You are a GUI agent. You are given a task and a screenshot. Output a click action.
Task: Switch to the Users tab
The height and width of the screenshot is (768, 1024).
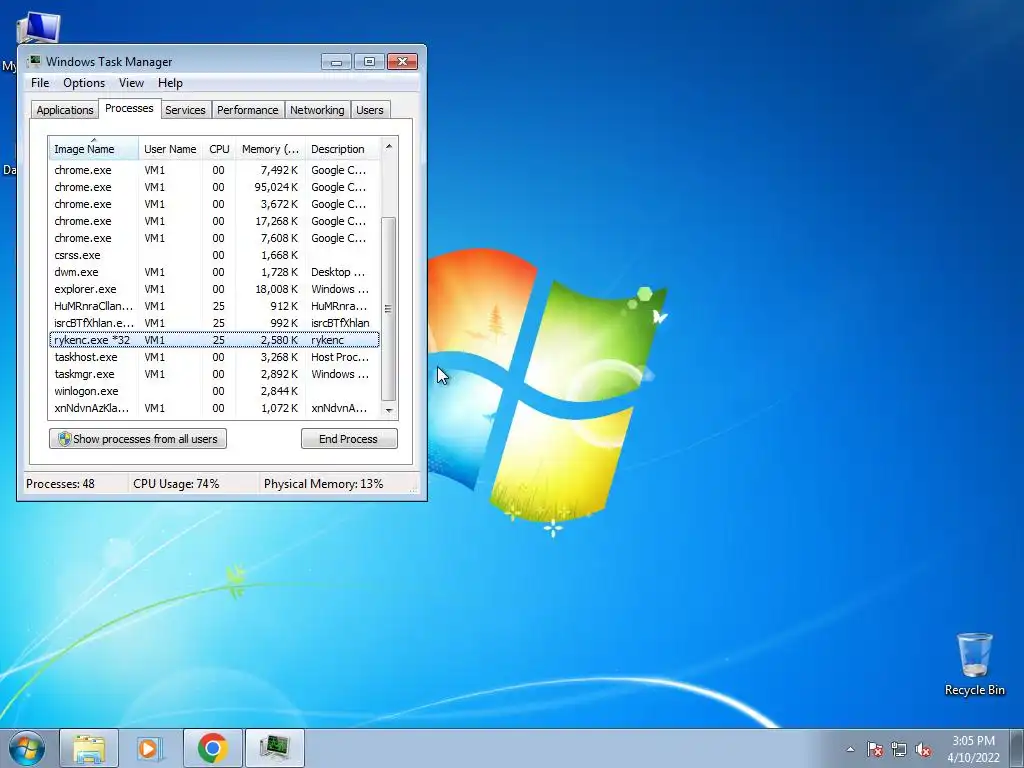click(370, 110)
